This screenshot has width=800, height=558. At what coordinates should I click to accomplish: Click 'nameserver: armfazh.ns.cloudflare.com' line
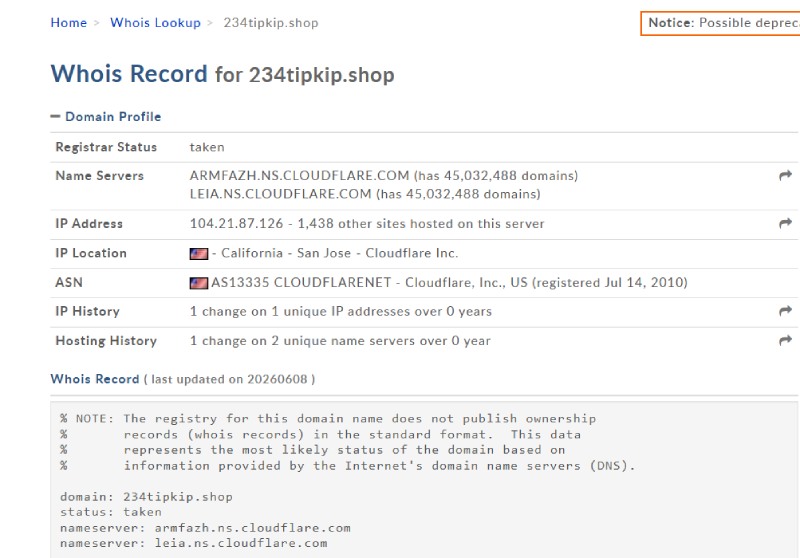205,528
